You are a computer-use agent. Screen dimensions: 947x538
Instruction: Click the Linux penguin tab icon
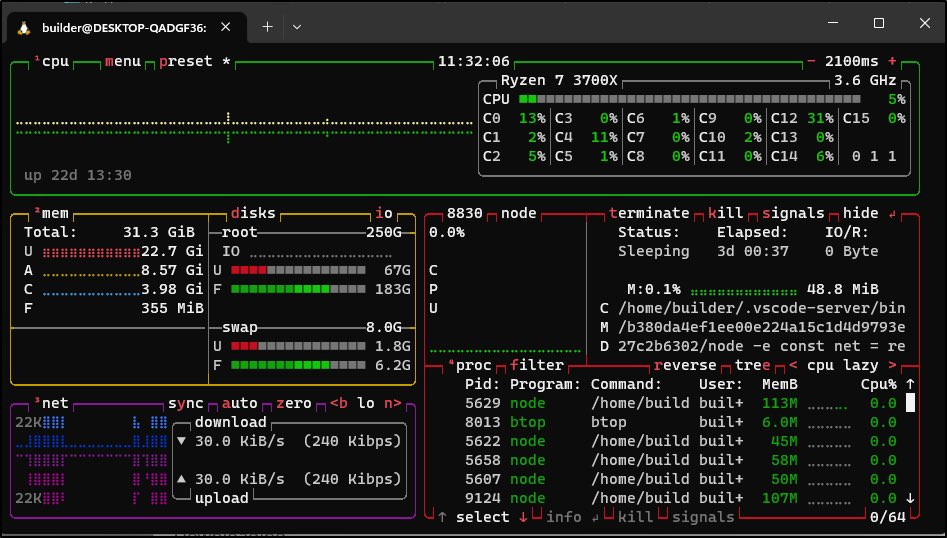[x=24, y=27]
